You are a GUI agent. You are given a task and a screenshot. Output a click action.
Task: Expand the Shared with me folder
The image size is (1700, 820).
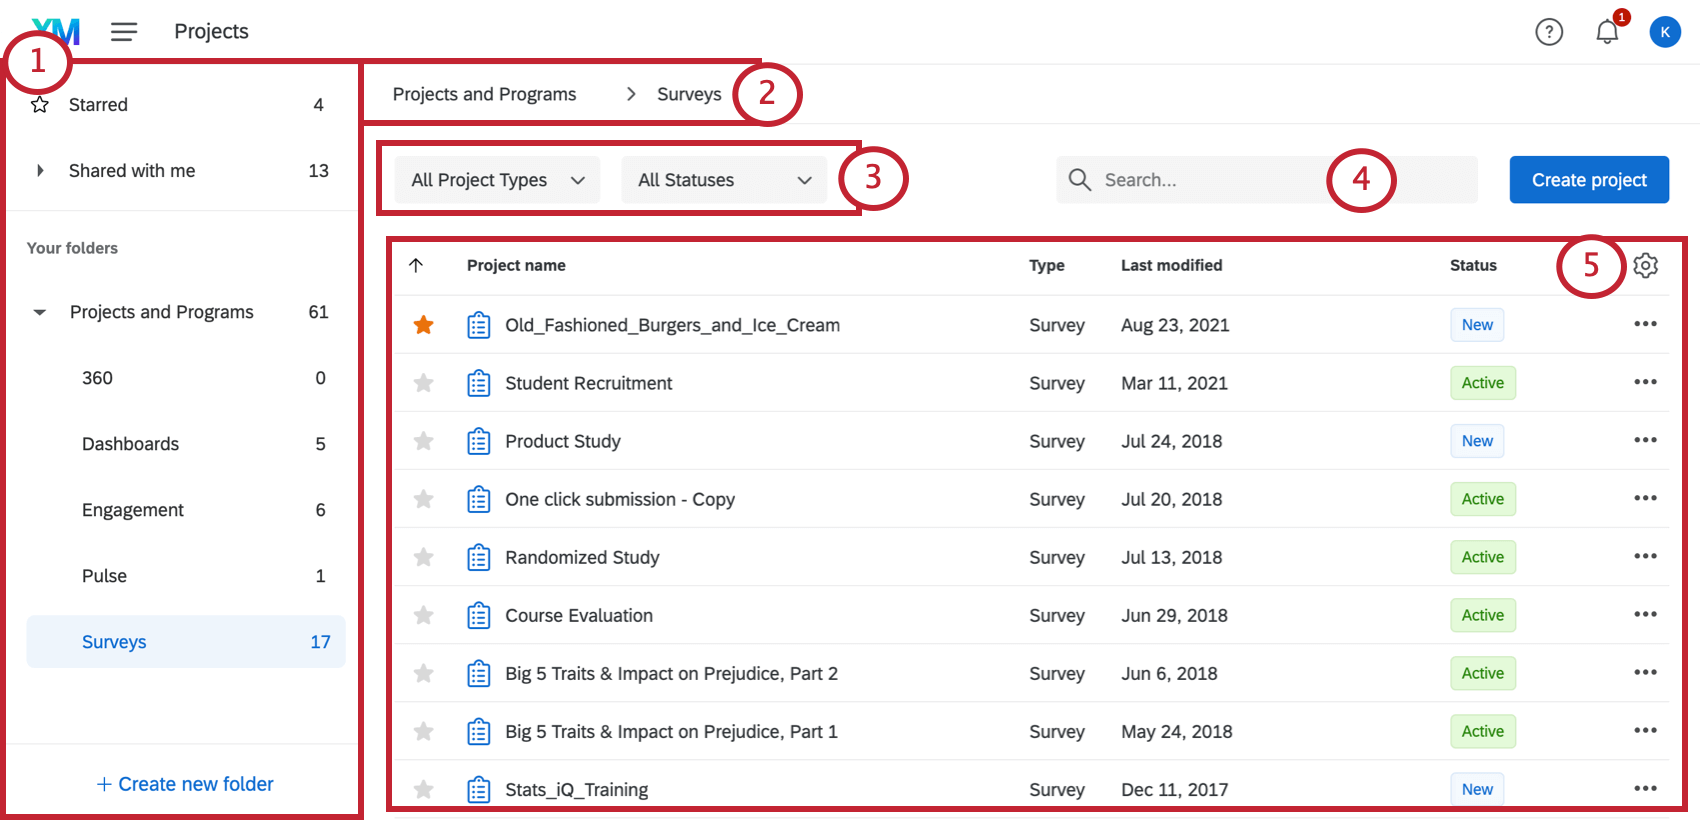tap(40, 171)
